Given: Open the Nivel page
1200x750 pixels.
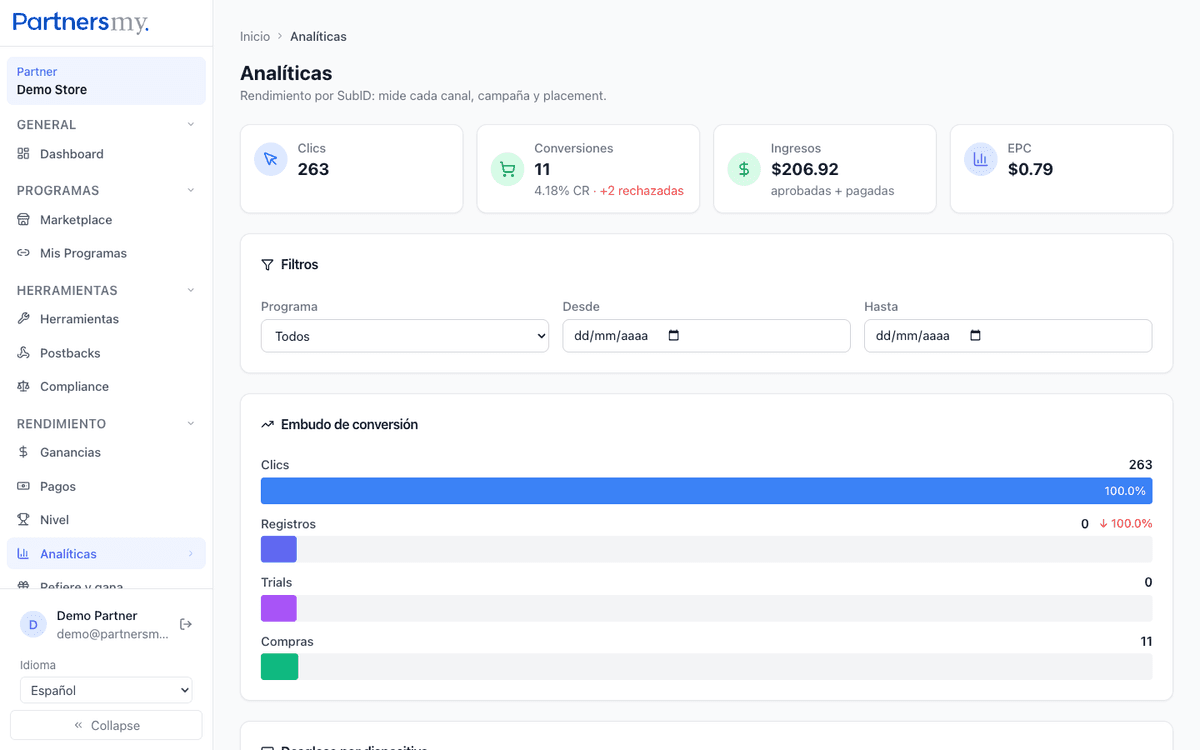Looking at the screenshot, I should [106, 519].
